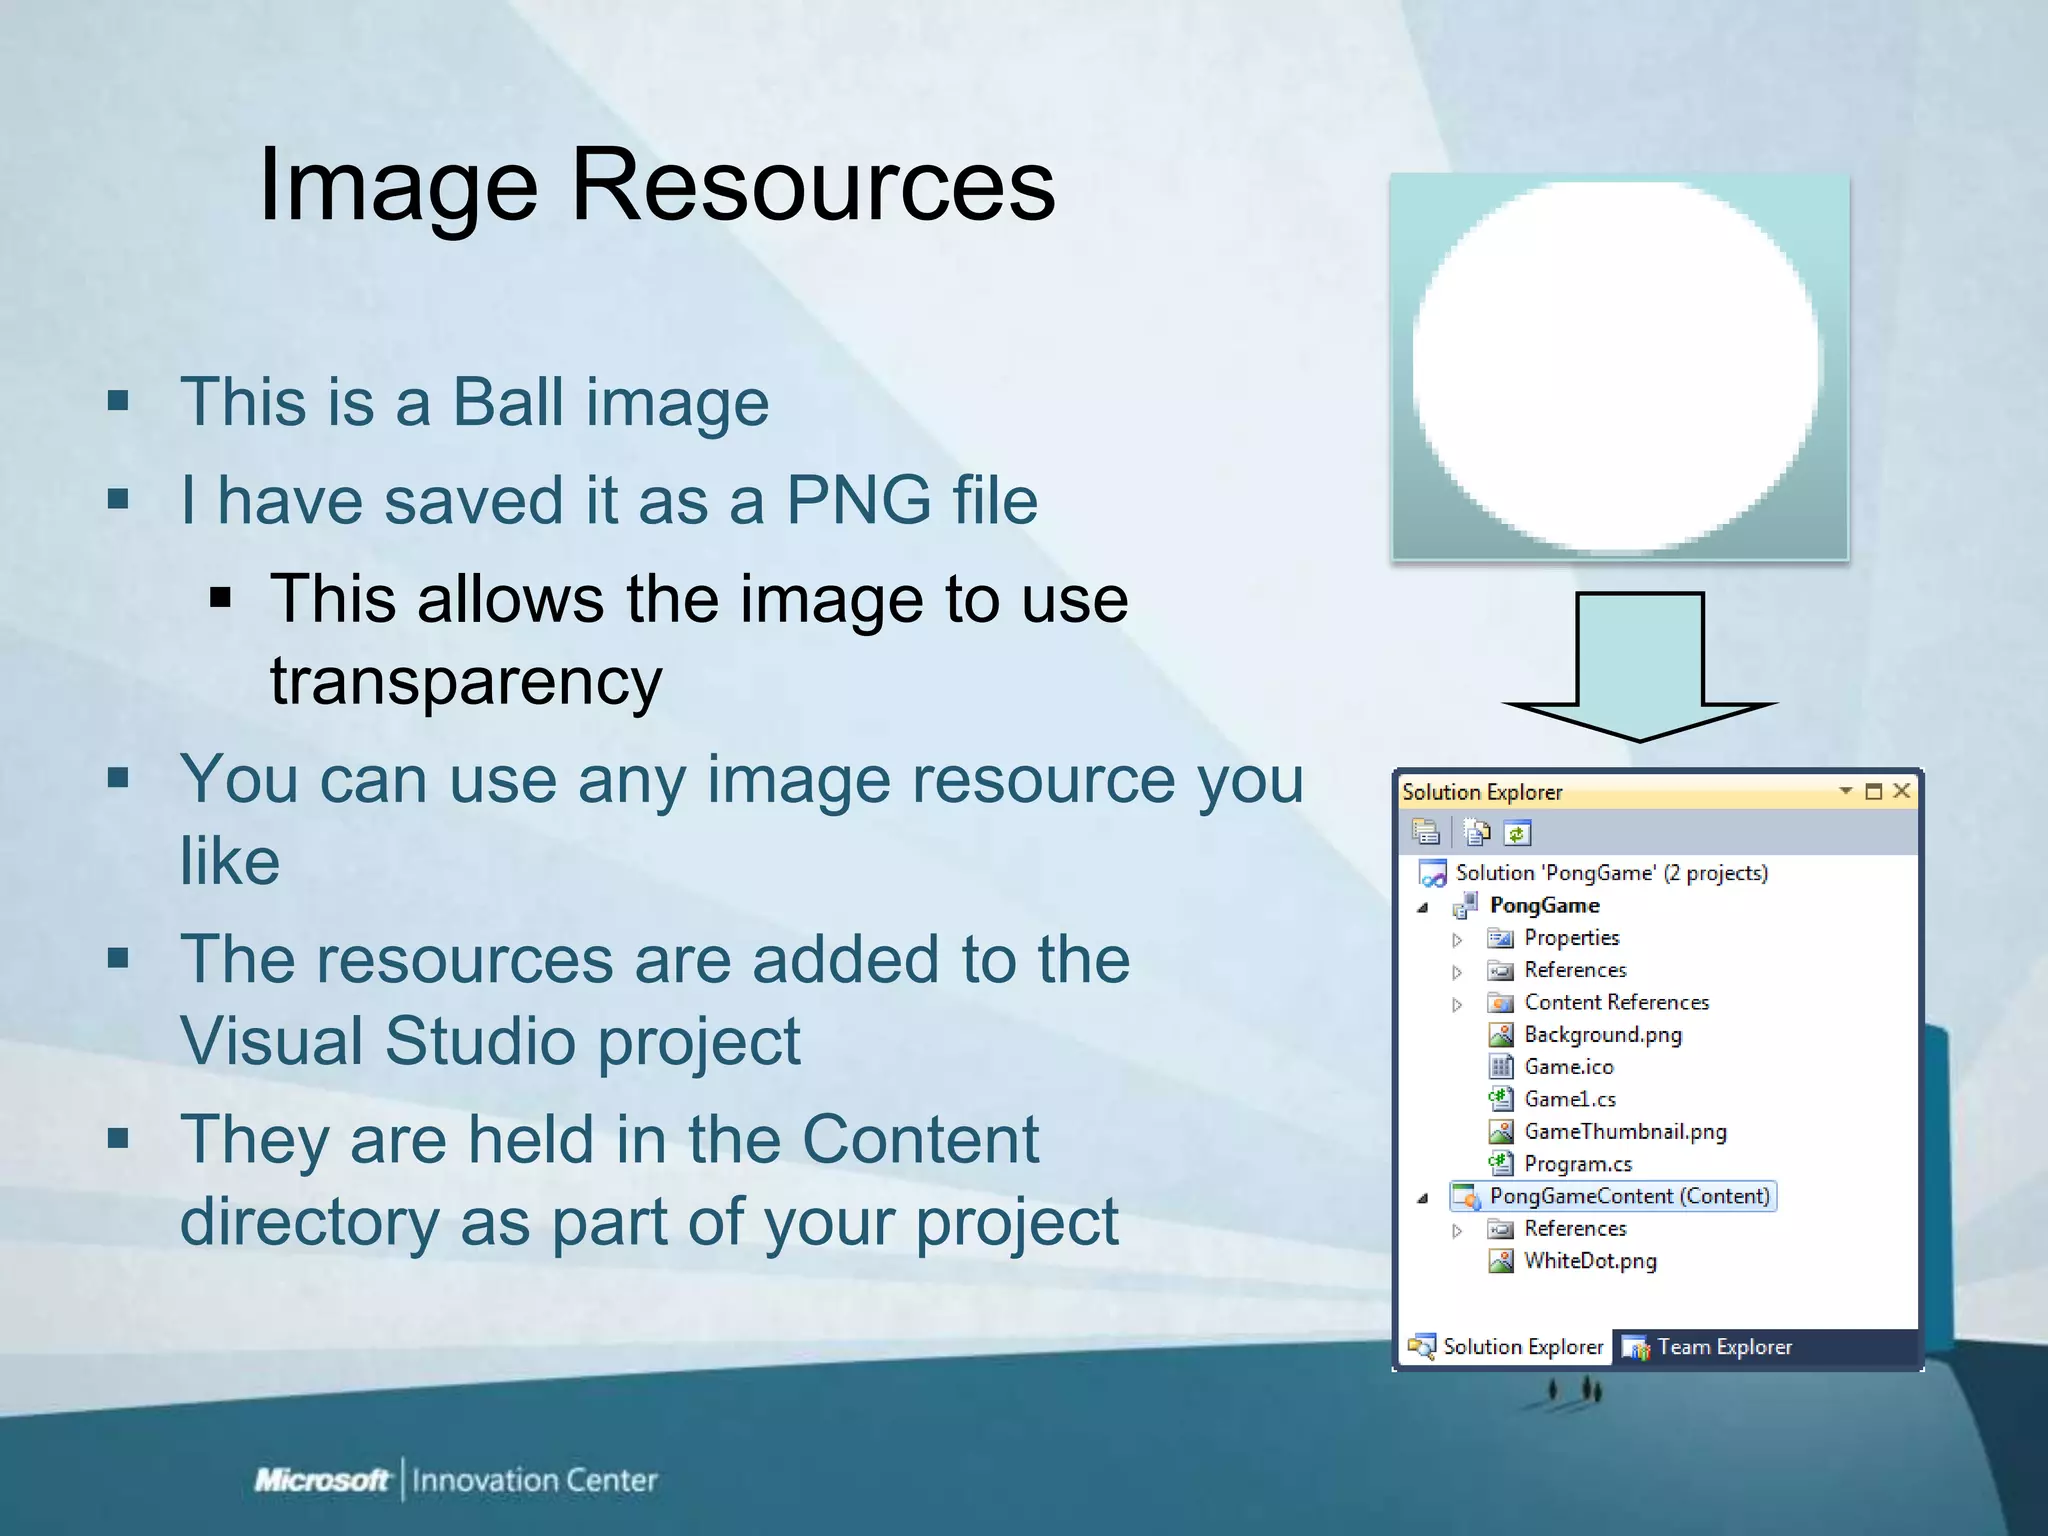The width and height of the screenshot is (2048, 1536).
Task: Switch to the Team Explorer tab
Action: click(1706, 1347)
